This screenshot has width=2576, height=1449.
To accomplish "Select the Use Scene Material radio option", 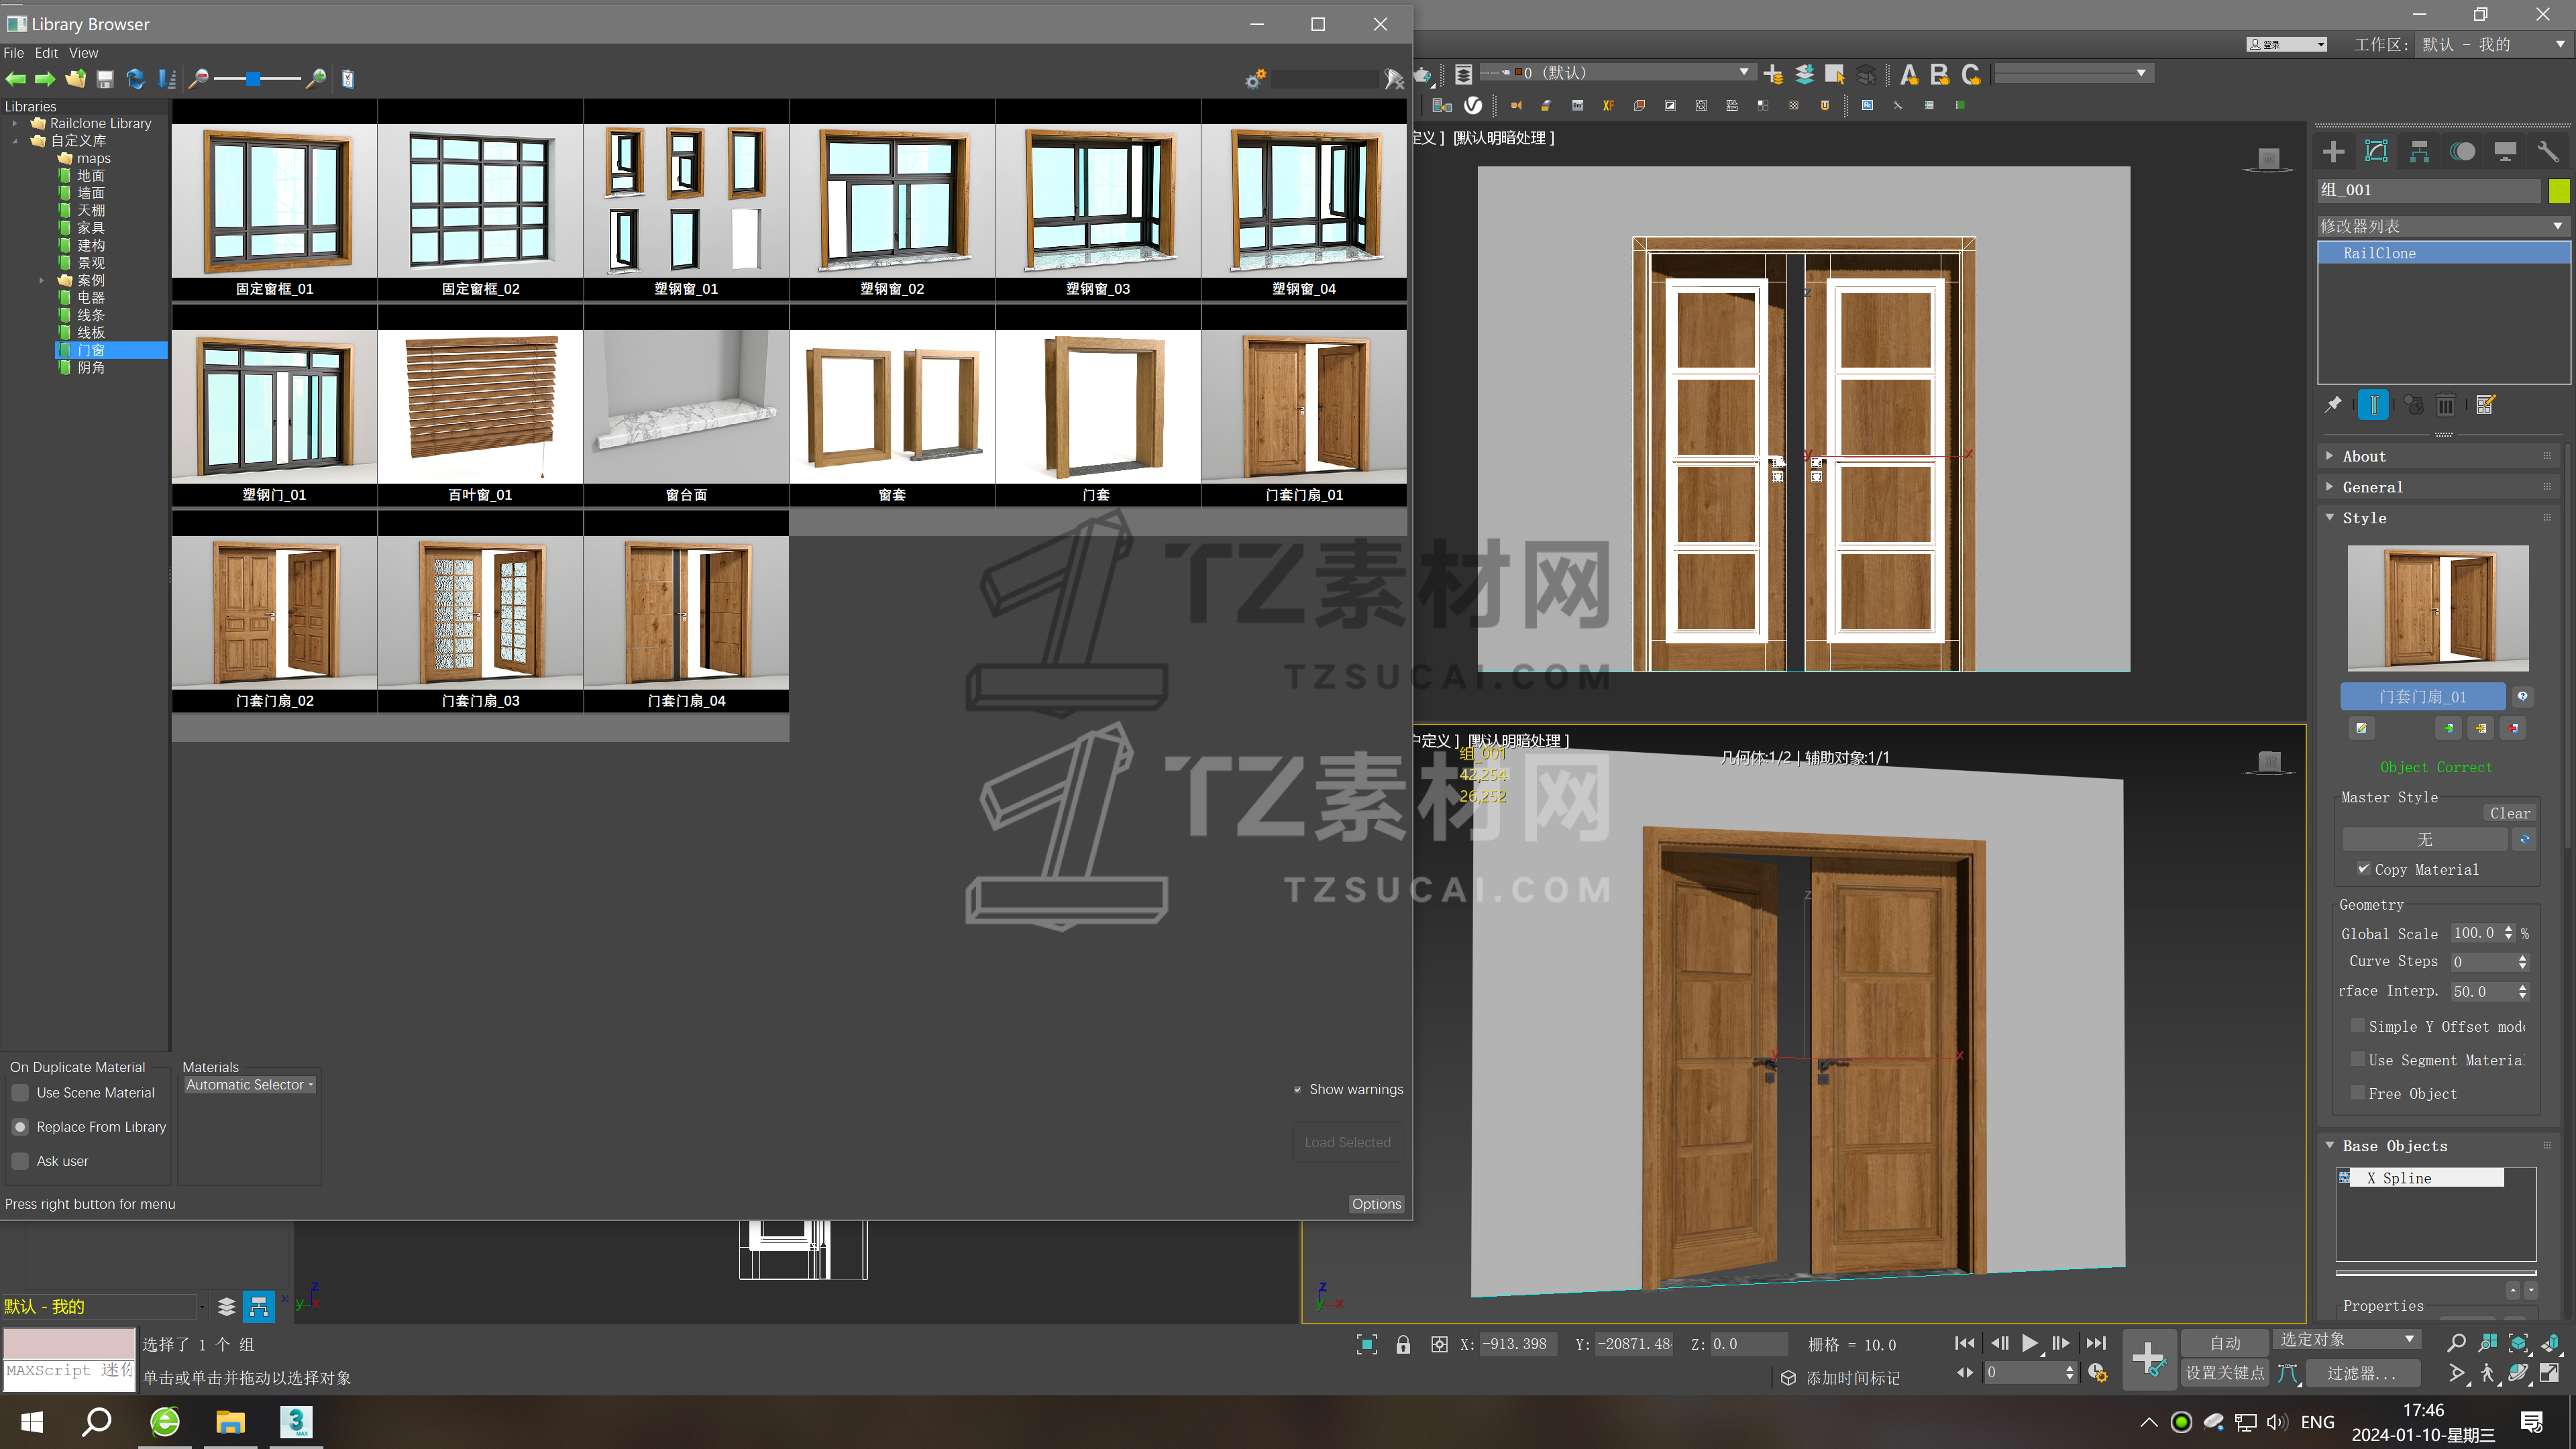I will coord(20,1093).
